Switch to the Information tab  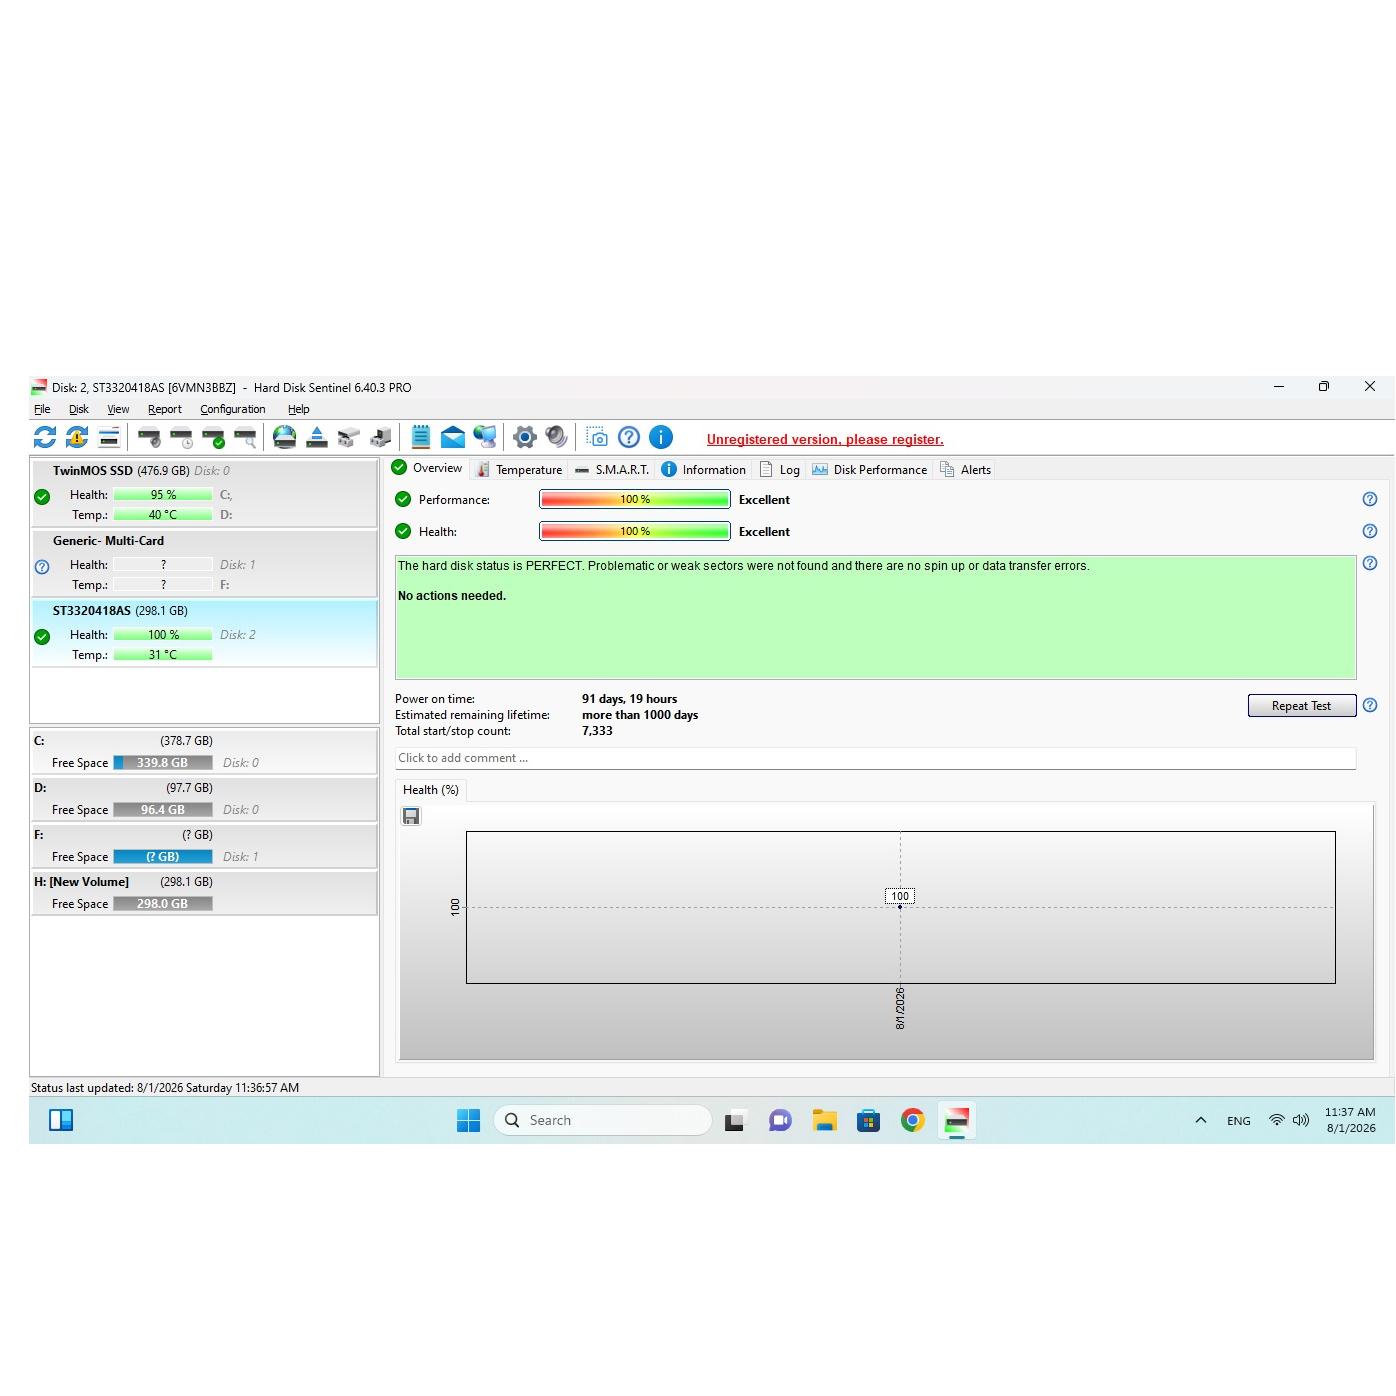point(704,470)
